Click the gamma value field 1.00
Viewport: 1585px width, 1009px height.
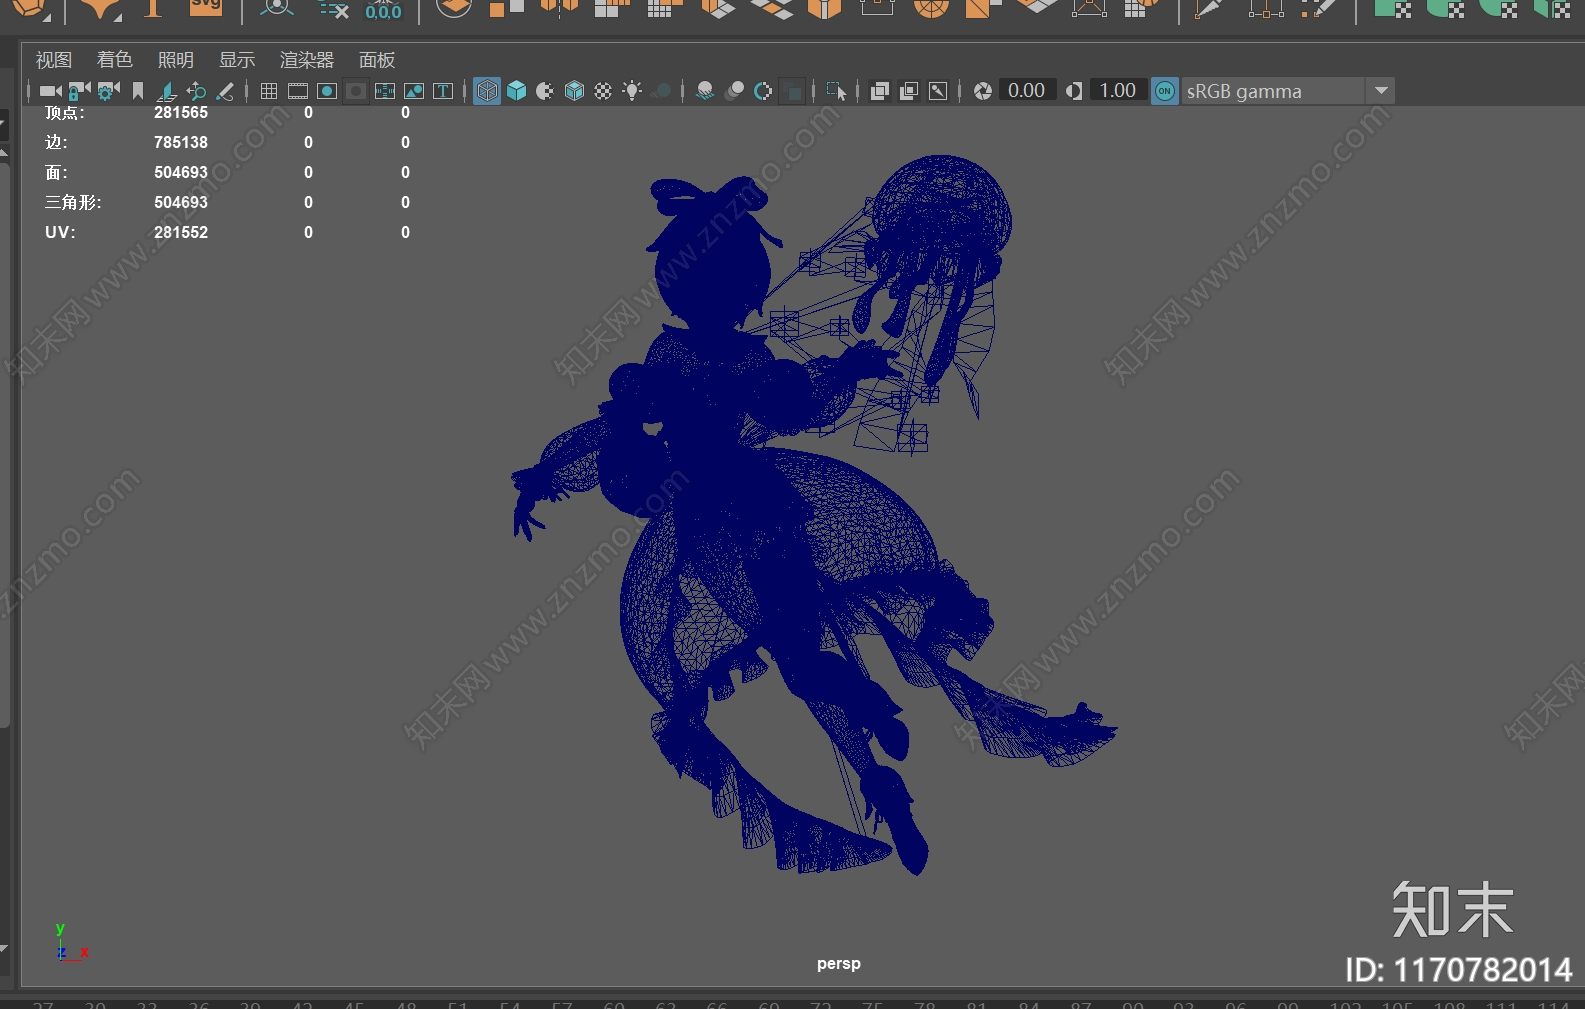tap(1117, 91)
